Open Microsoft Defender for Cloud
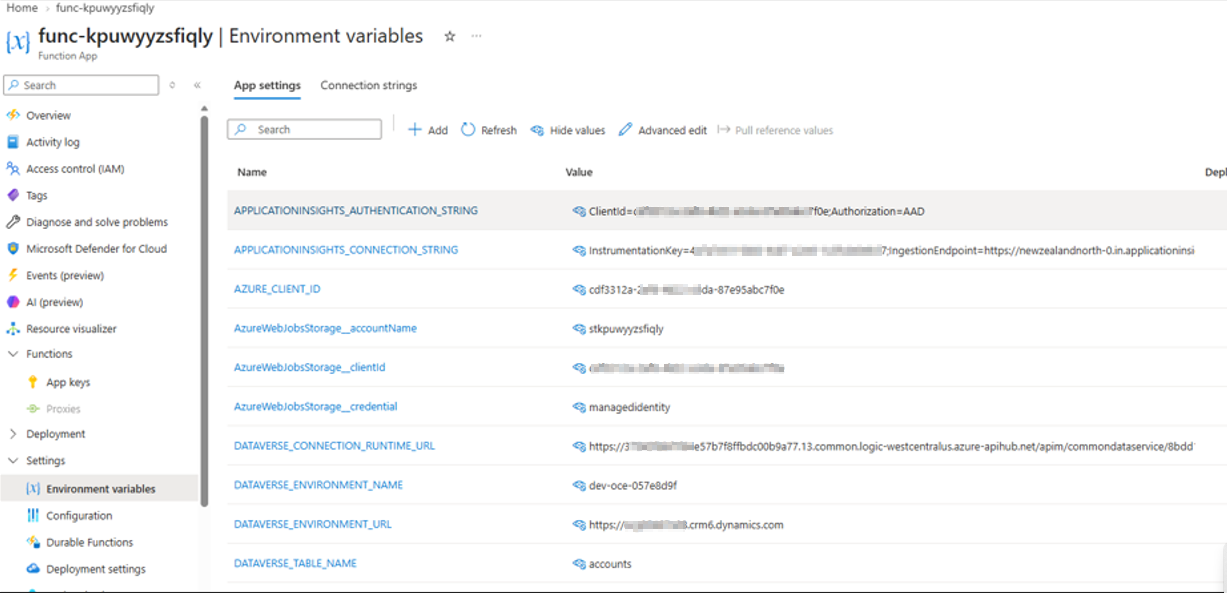The height and width of the screenshot is (593, 1227). (96, 248)
